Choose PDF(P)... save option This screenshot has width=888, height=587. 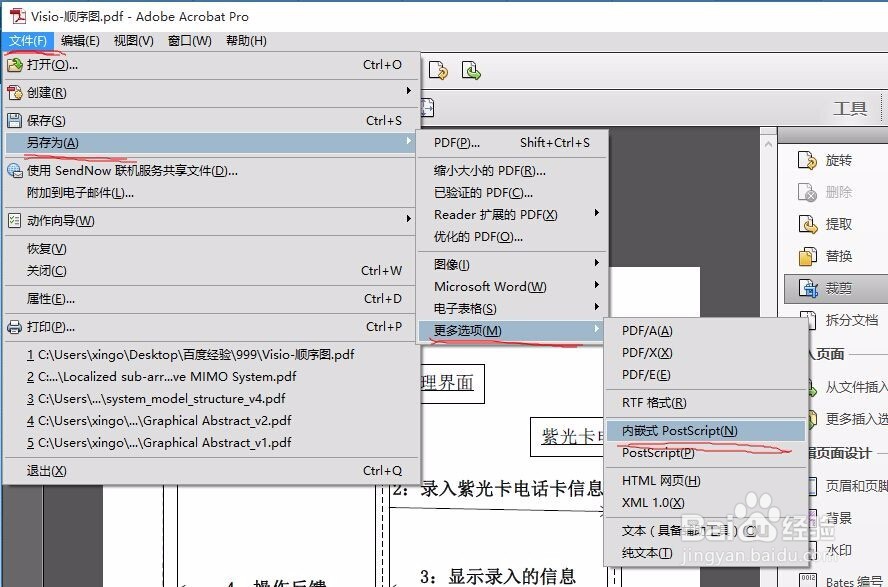(513, 143)
